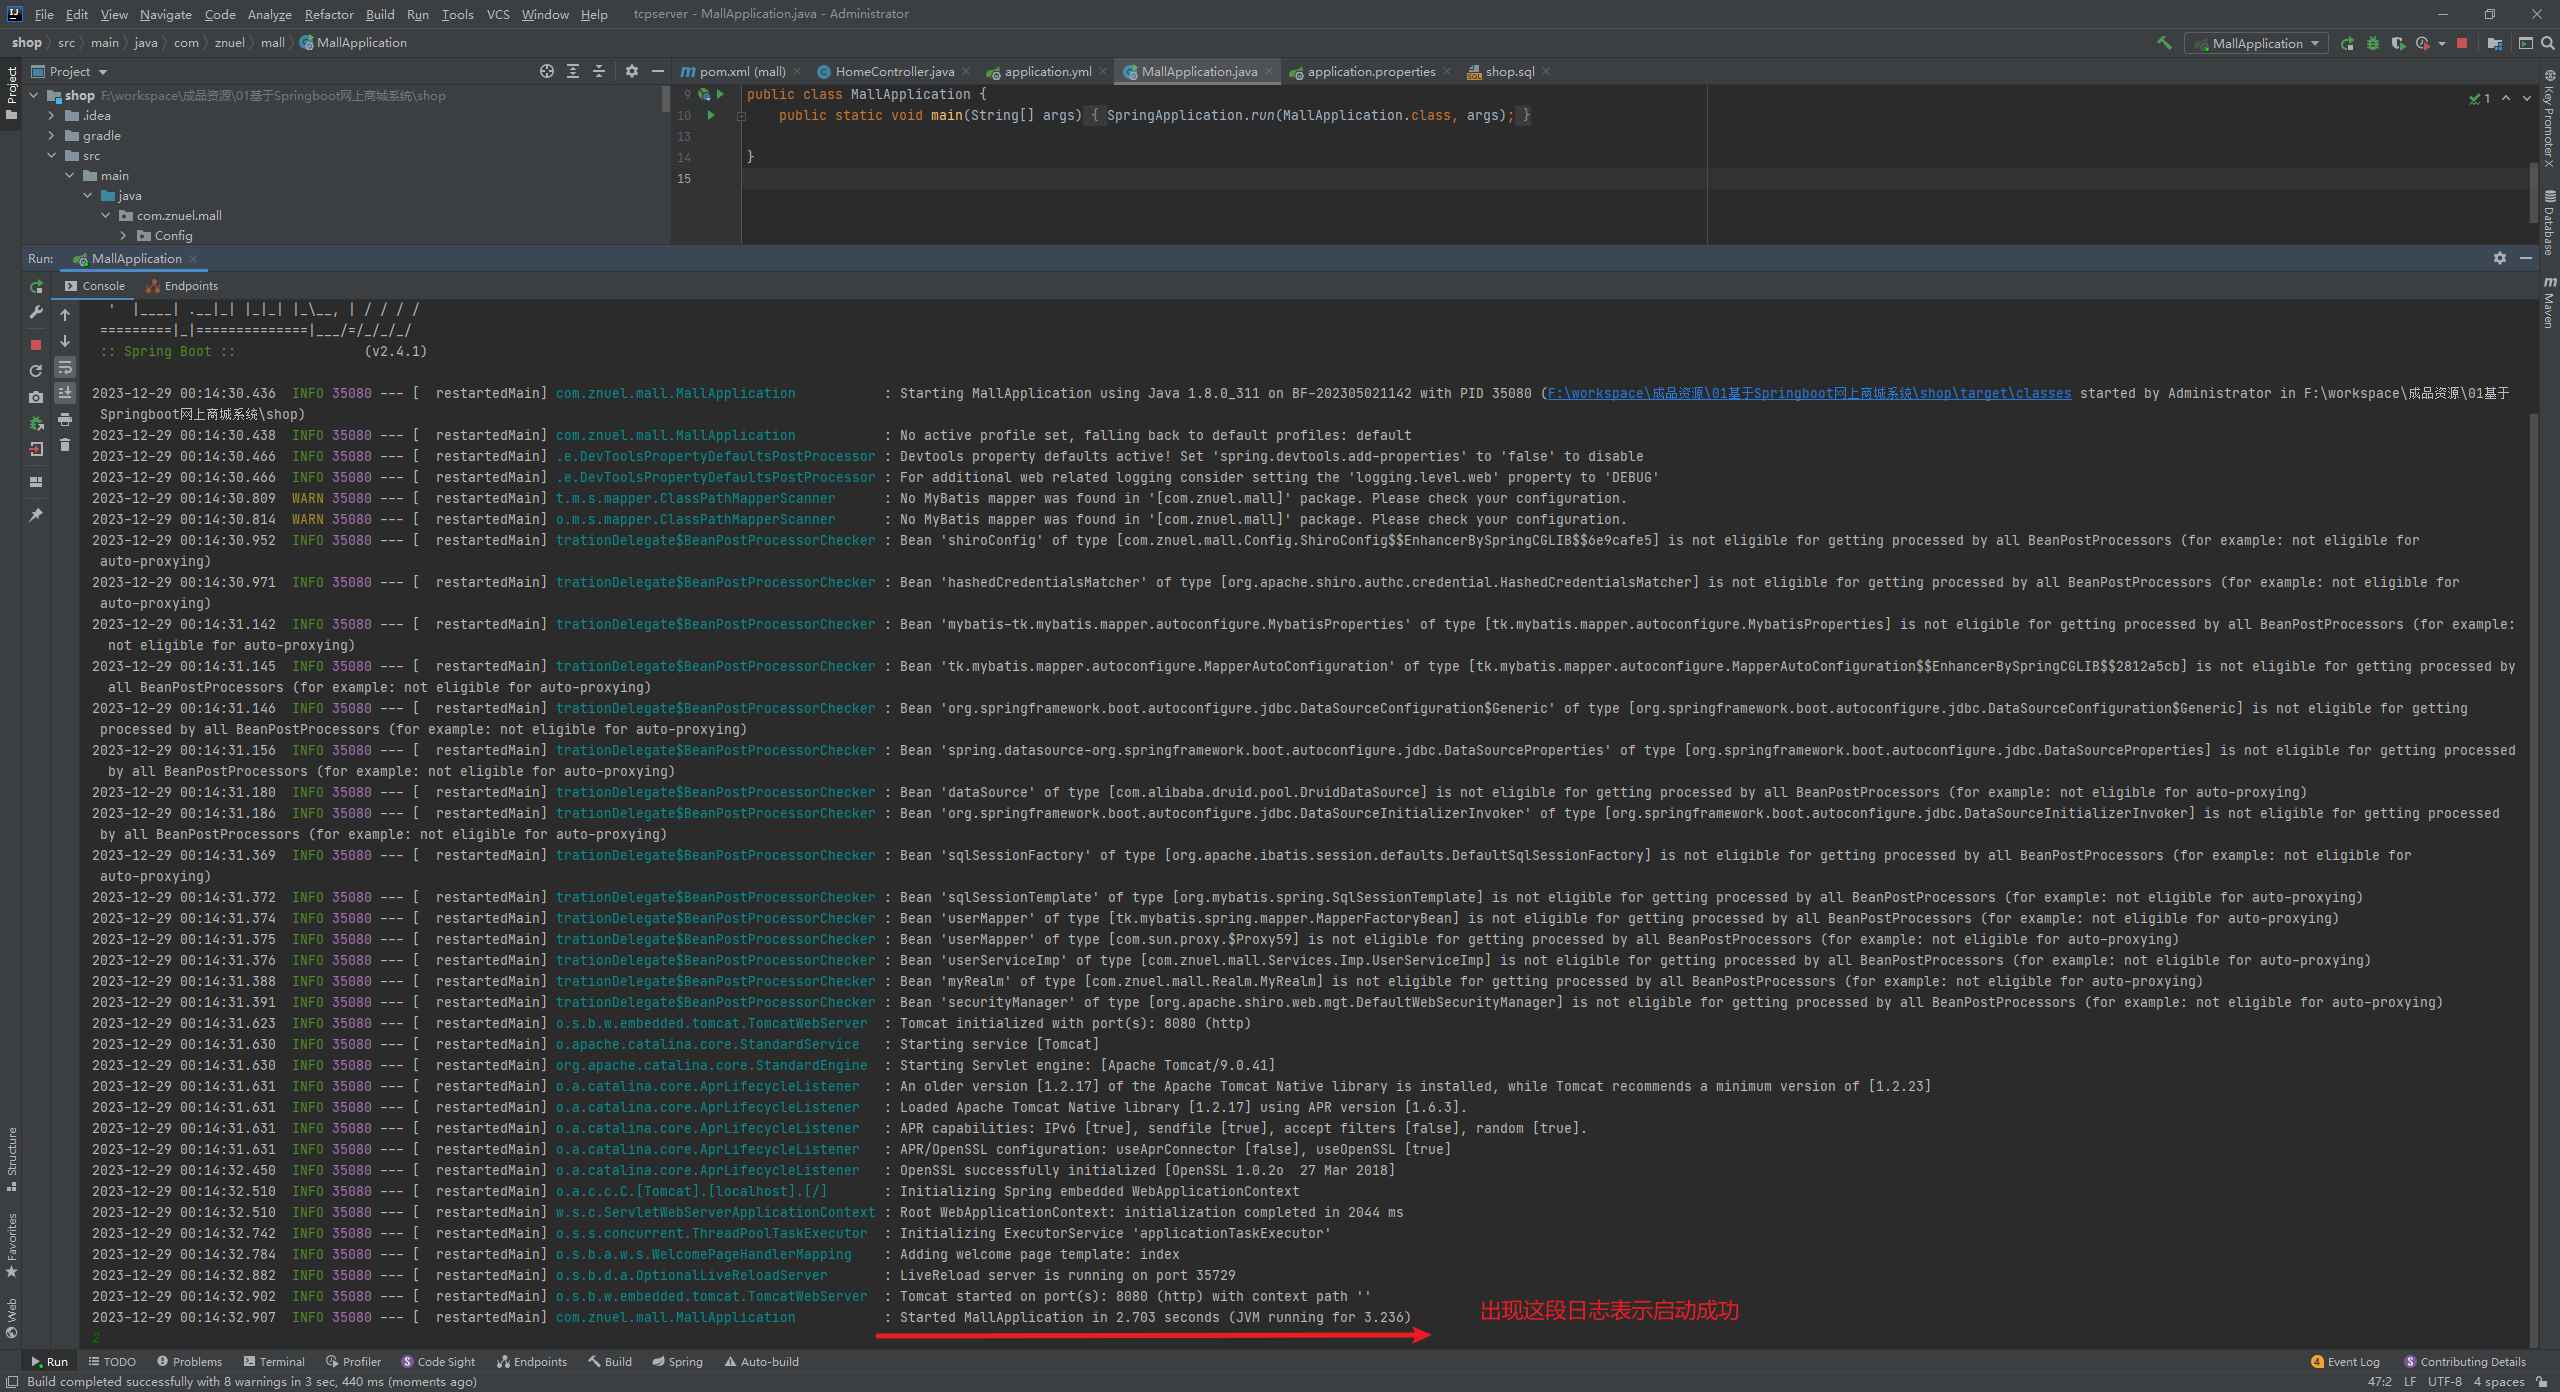This screenshot has width=2560, height=1392.
Task: Click the profiler run icon in top toolbar
Action: (2422, 43)
